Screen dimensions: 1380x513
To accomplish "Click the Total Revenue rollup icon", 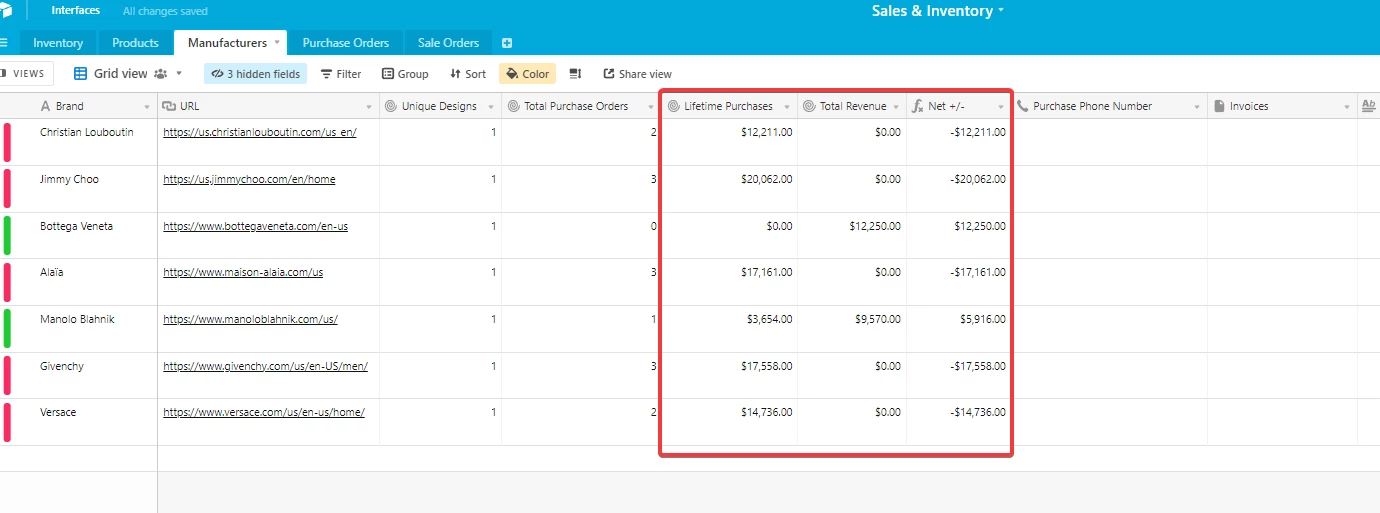I will pyautogui.click(x=809, y=106).
